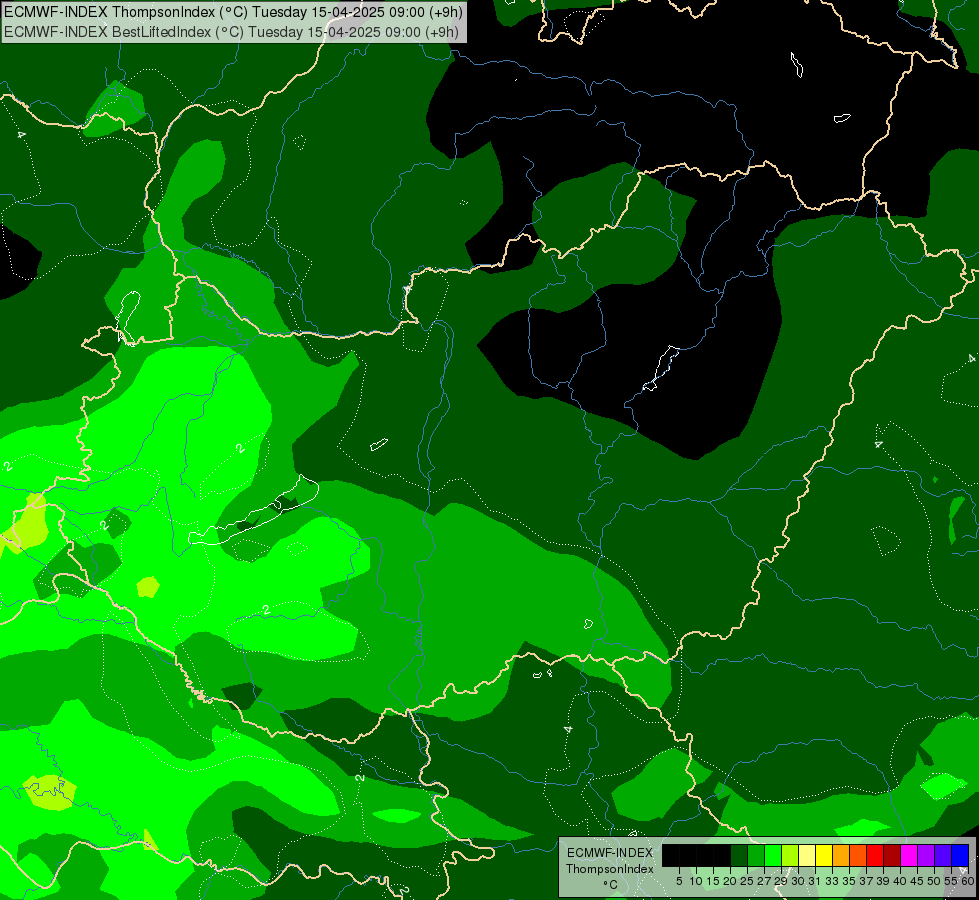Select the violet 50-55 legend swatch
Screen dimensions: 979x900
coord(943,855)
